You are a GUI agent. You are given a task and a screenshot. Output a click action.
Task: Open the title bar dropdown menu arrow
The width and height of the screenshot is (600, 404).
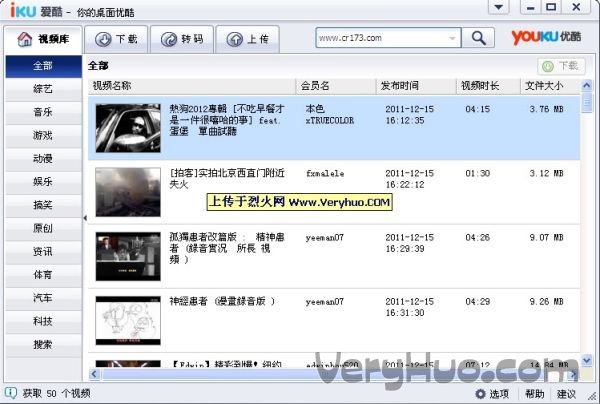point(499,7)
